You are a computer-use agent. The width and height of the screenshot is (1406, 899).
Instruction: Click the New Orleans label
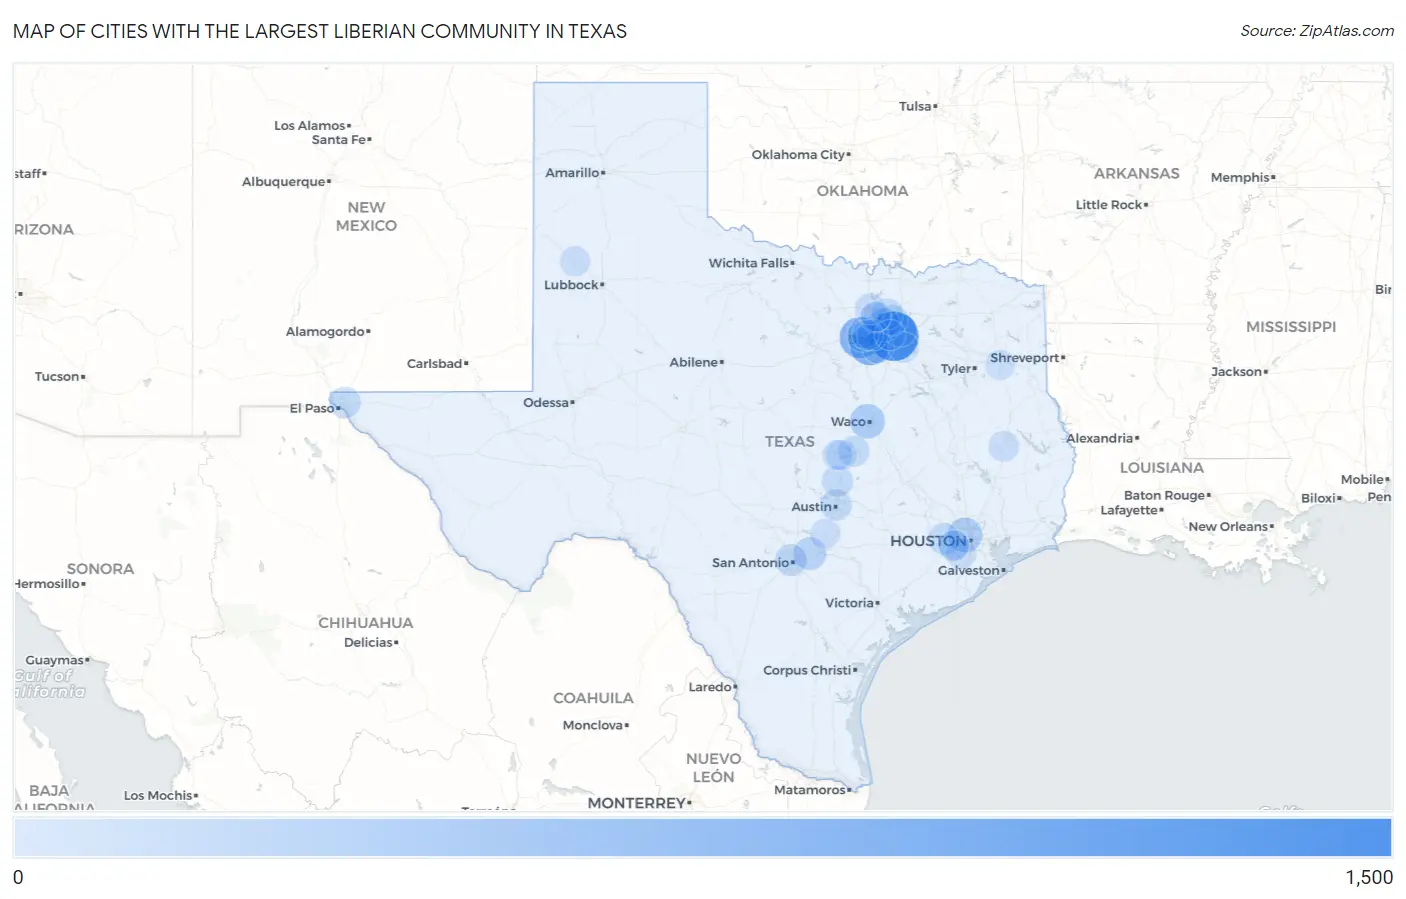[x=1228, y=527]
